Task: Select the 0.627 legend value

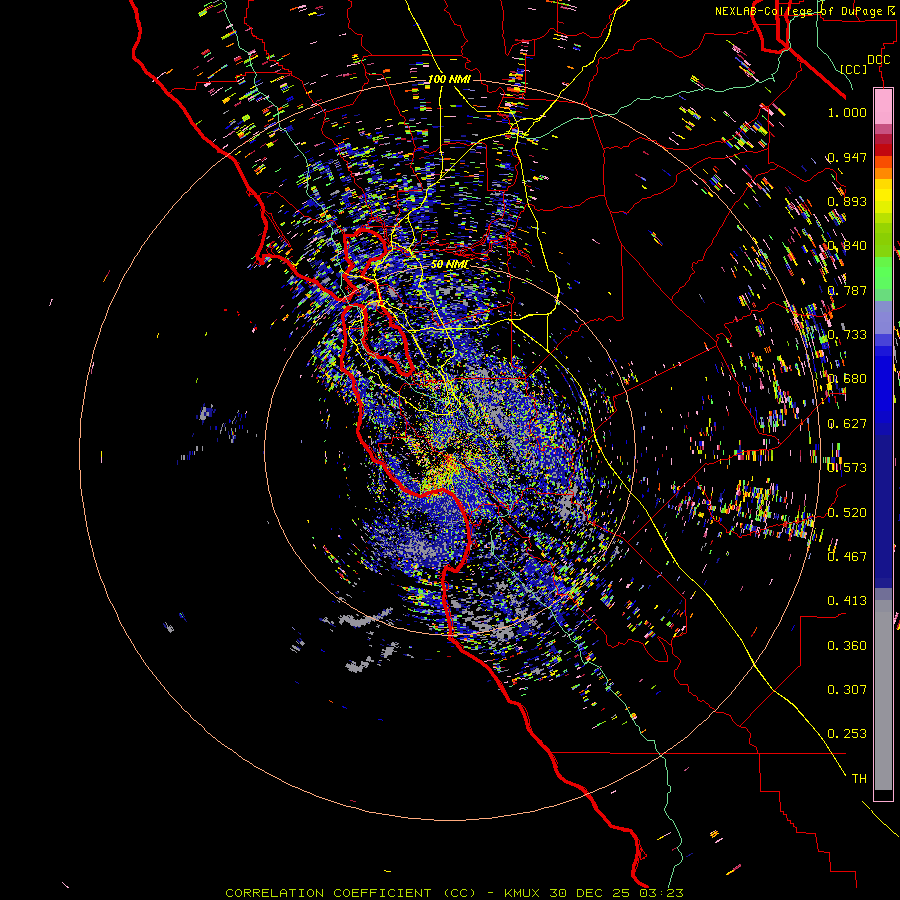Action: tap(847, 424)
